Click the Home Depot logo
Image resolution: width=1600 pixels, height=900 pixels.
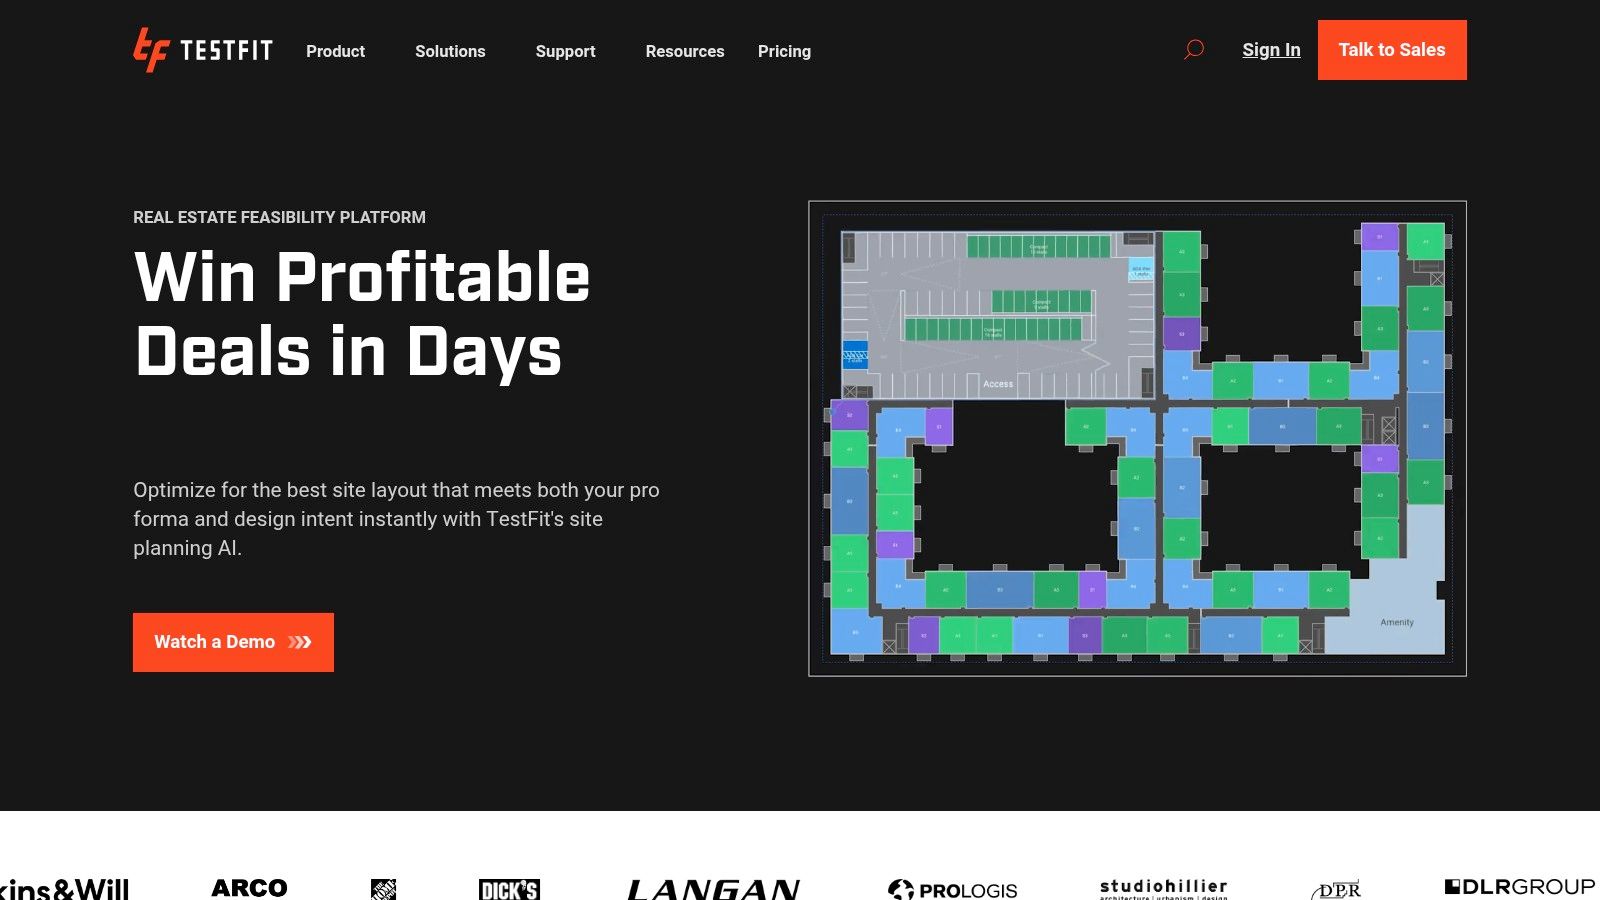pyautogui.click(x=384, y=889)
